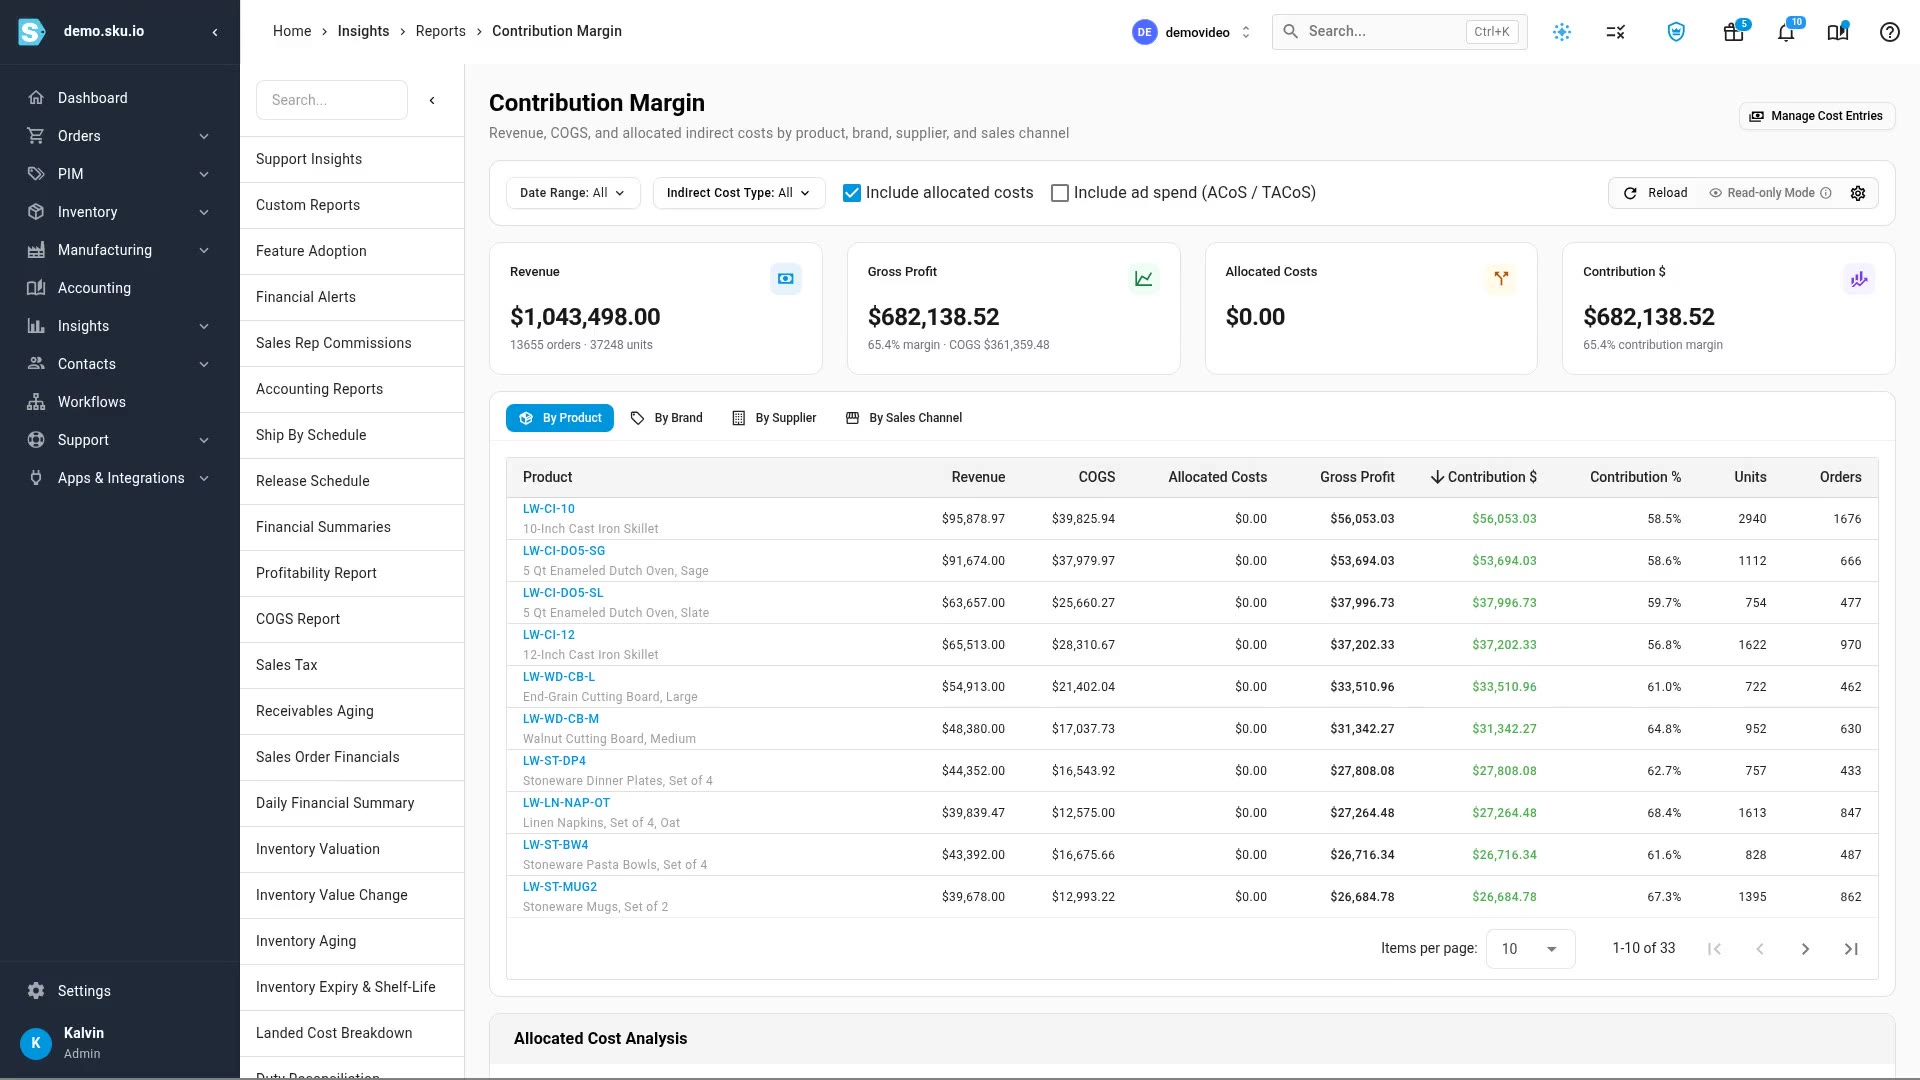Click the Revenue card cash icon
This screenshot has width=1920, height=1080.
[x=786, y=279]
